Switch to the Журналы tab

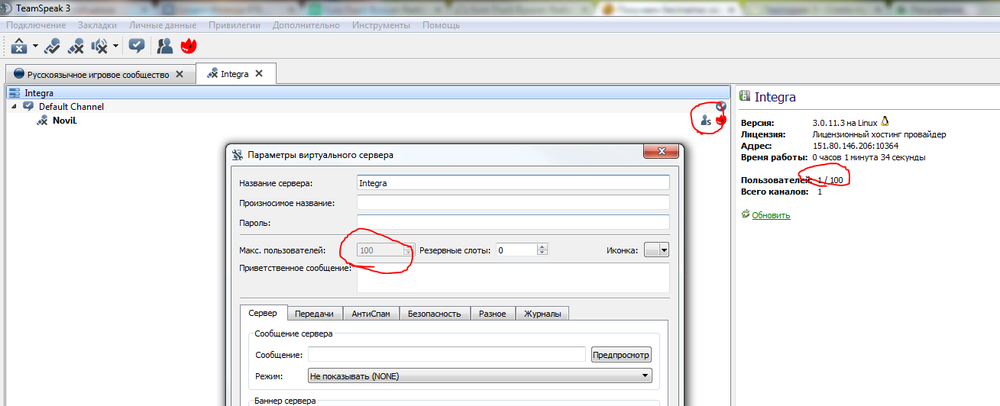542,314
